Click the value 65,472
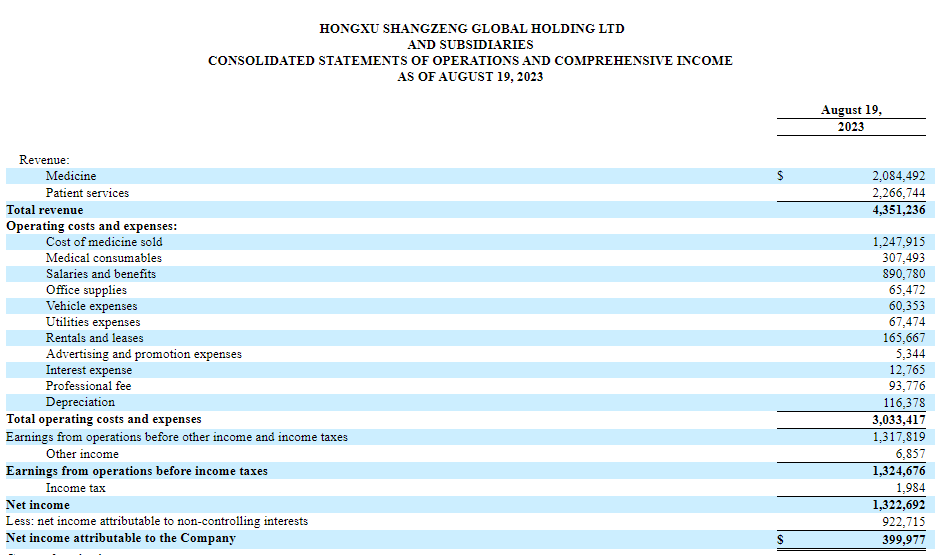Image resolution: width=937 pixels, height=555 pixels. click(x=907, y=290)
